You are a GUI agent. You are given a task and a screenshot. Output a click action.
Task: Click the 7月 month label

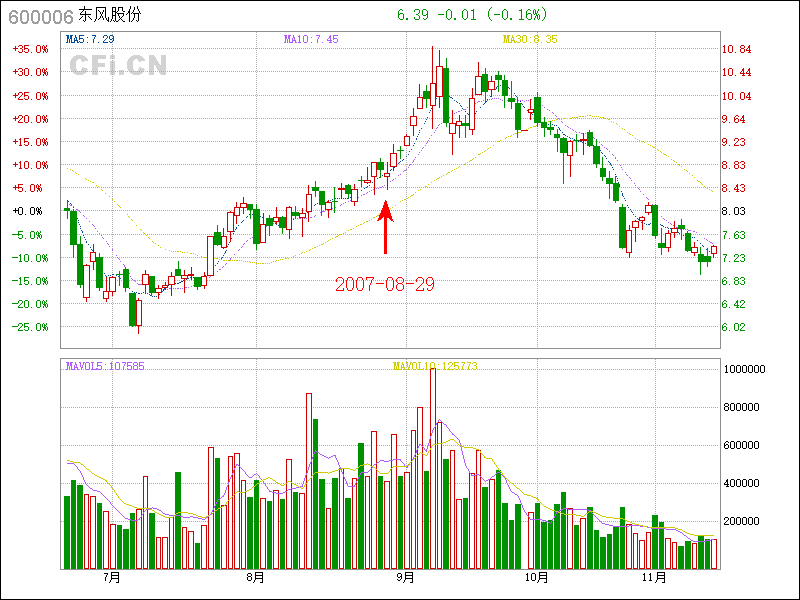point(112,578)
